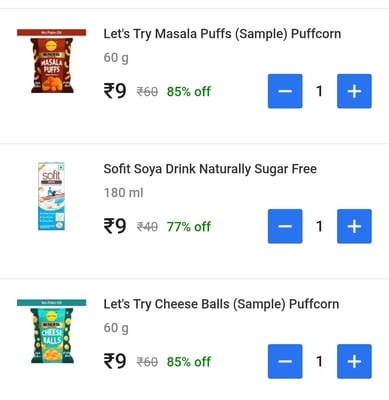Open the Cheese Balls packet image
389x400 pixels.
52,331
